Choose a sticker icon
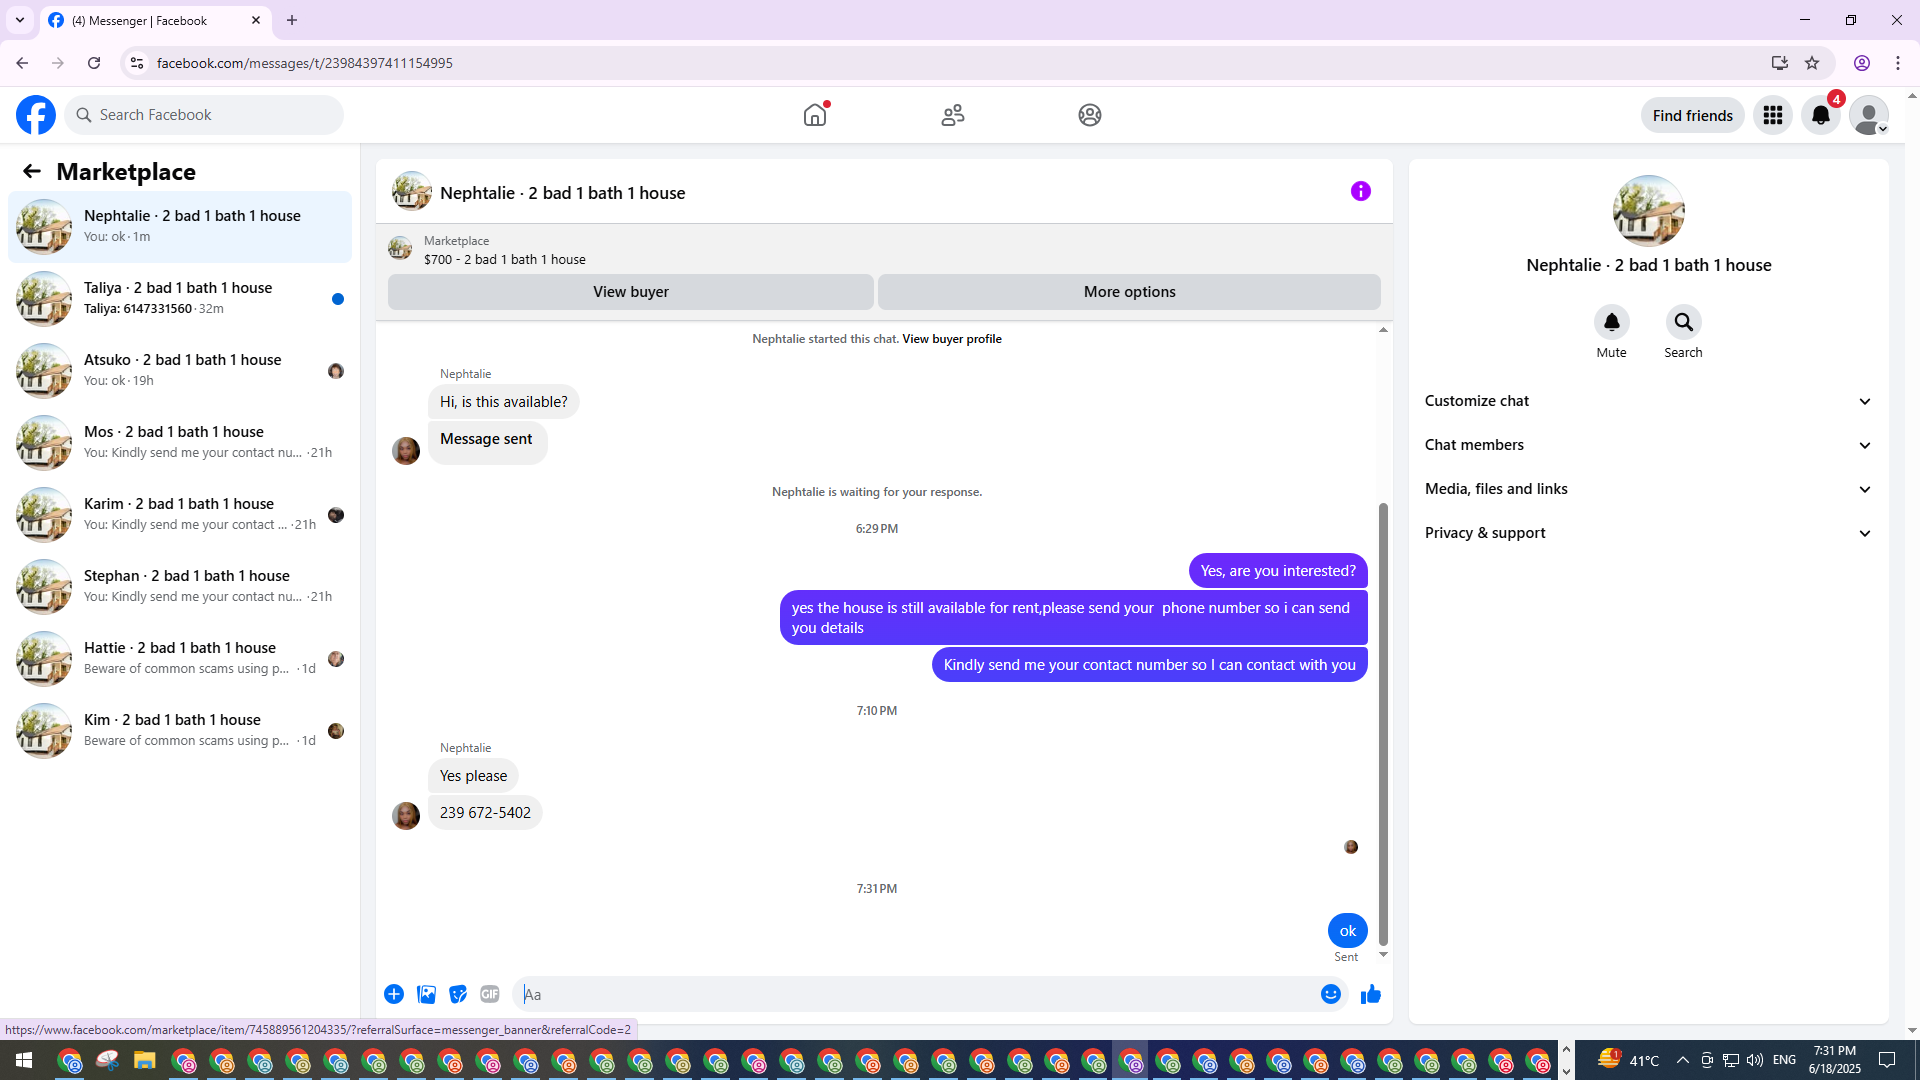 tap(458, 994)
